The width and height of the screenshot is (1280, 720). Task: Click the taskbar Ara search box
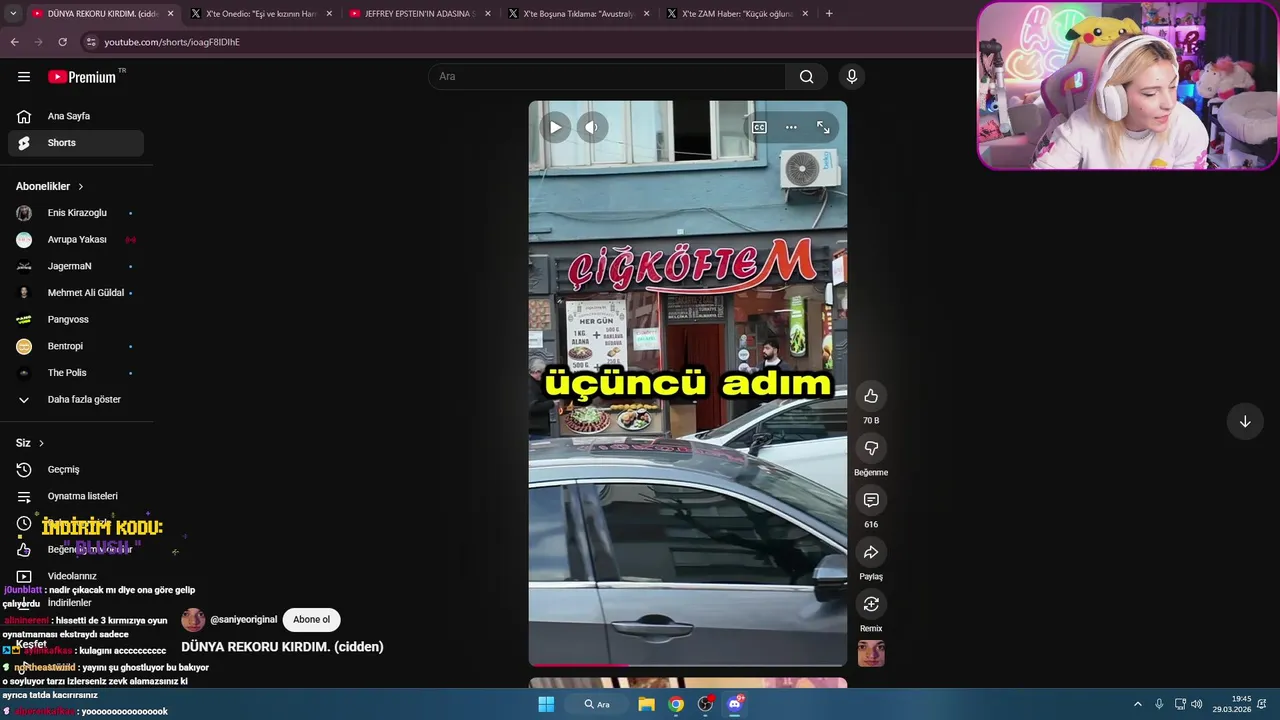[597, 704]
